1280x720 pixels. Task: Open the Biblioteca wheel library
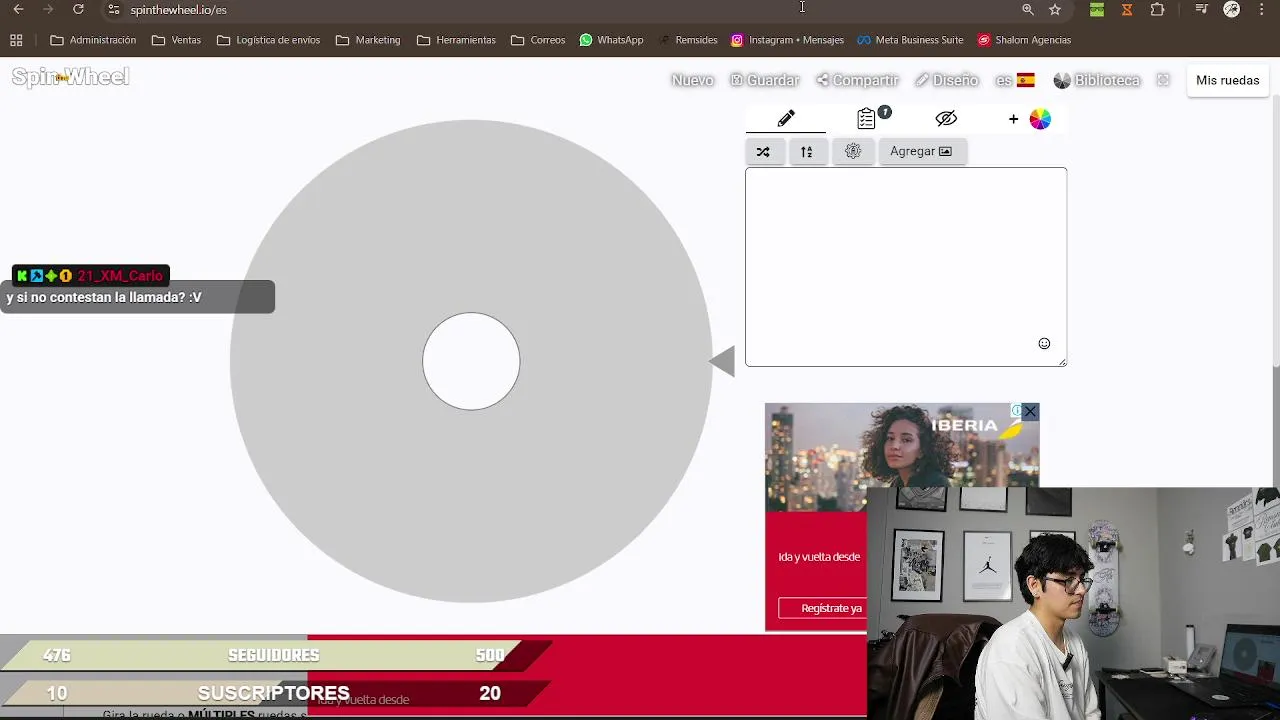[1097, 80]
